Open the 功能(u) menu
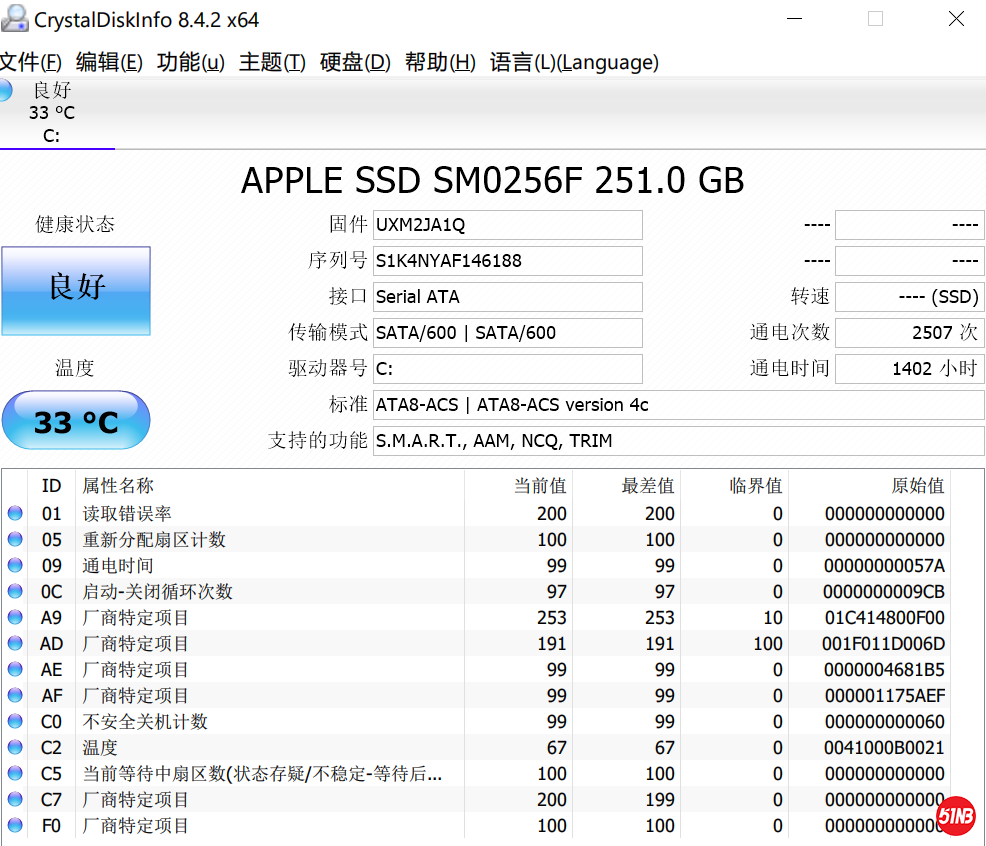The width and height of the screenshot is (986, 846). click(x=190, y=62)
